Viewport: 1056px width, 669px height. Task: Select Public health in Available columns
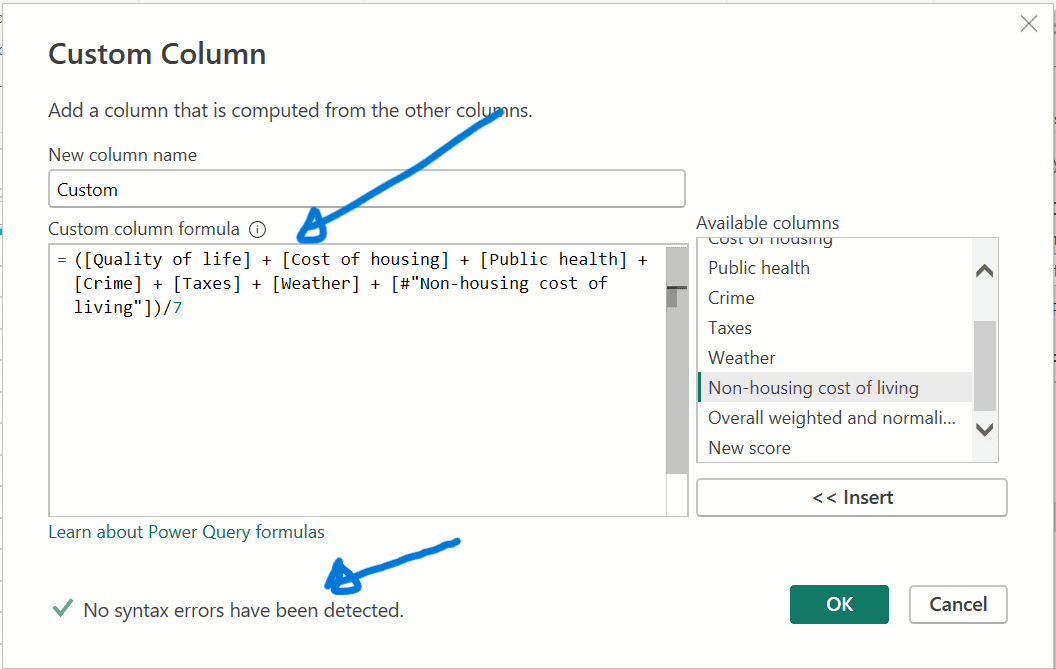tap(759, 268)
